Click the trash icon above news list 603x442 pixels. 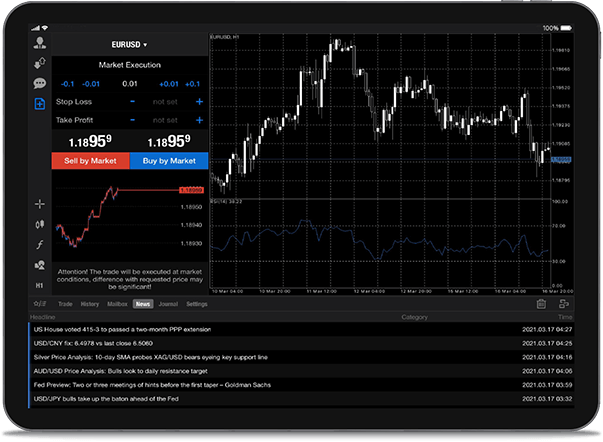[541, 303]
